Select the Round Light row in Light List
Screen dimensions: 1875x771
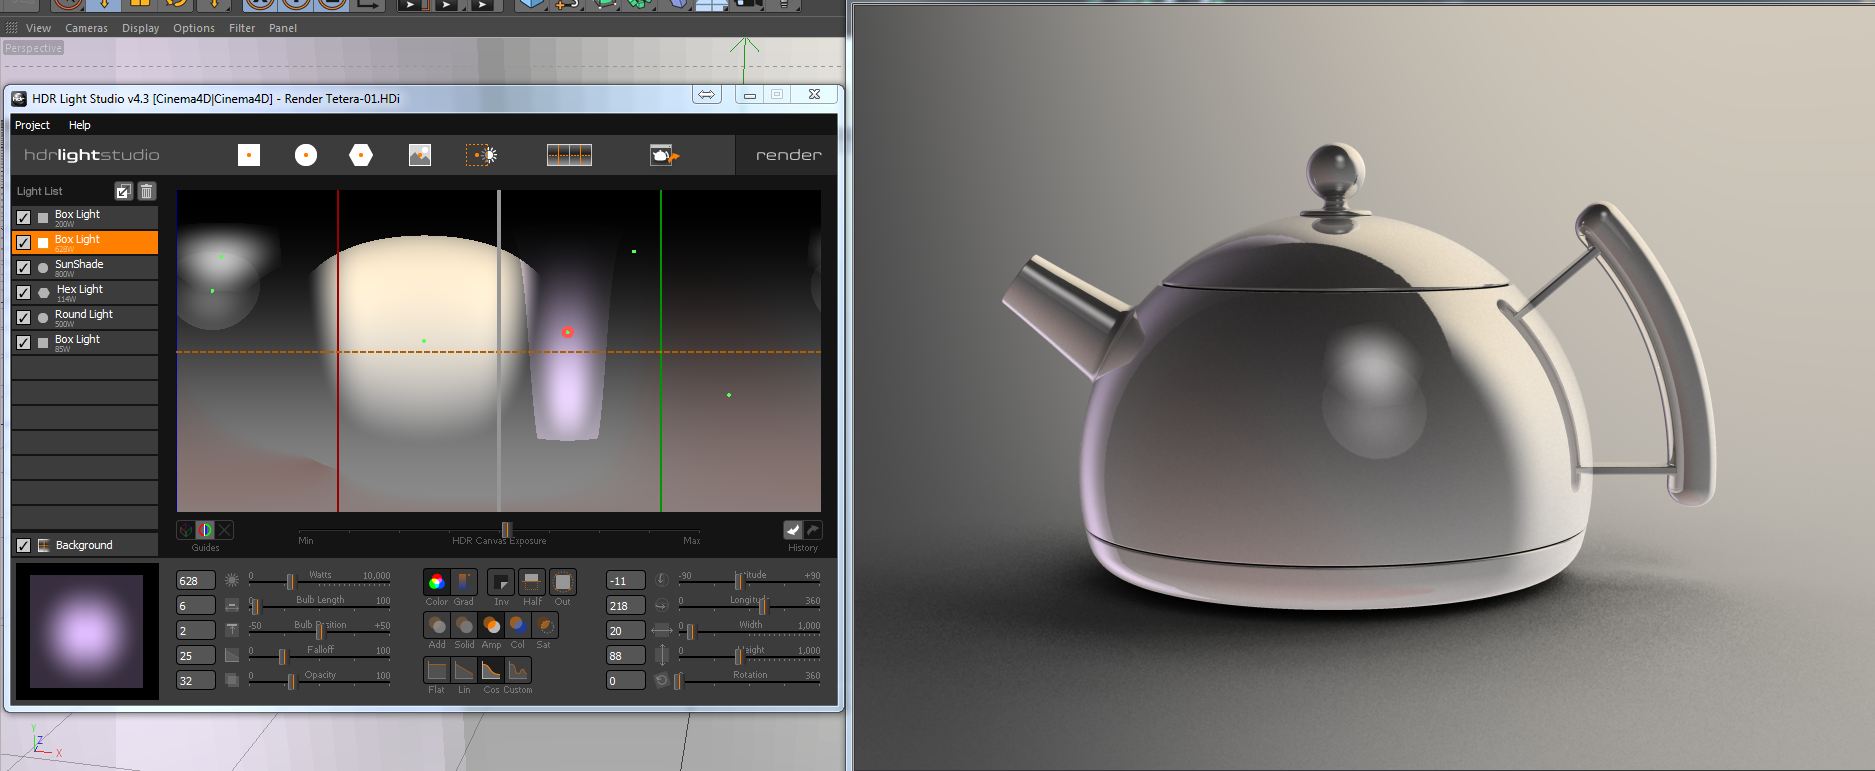(x=85, y=317)
